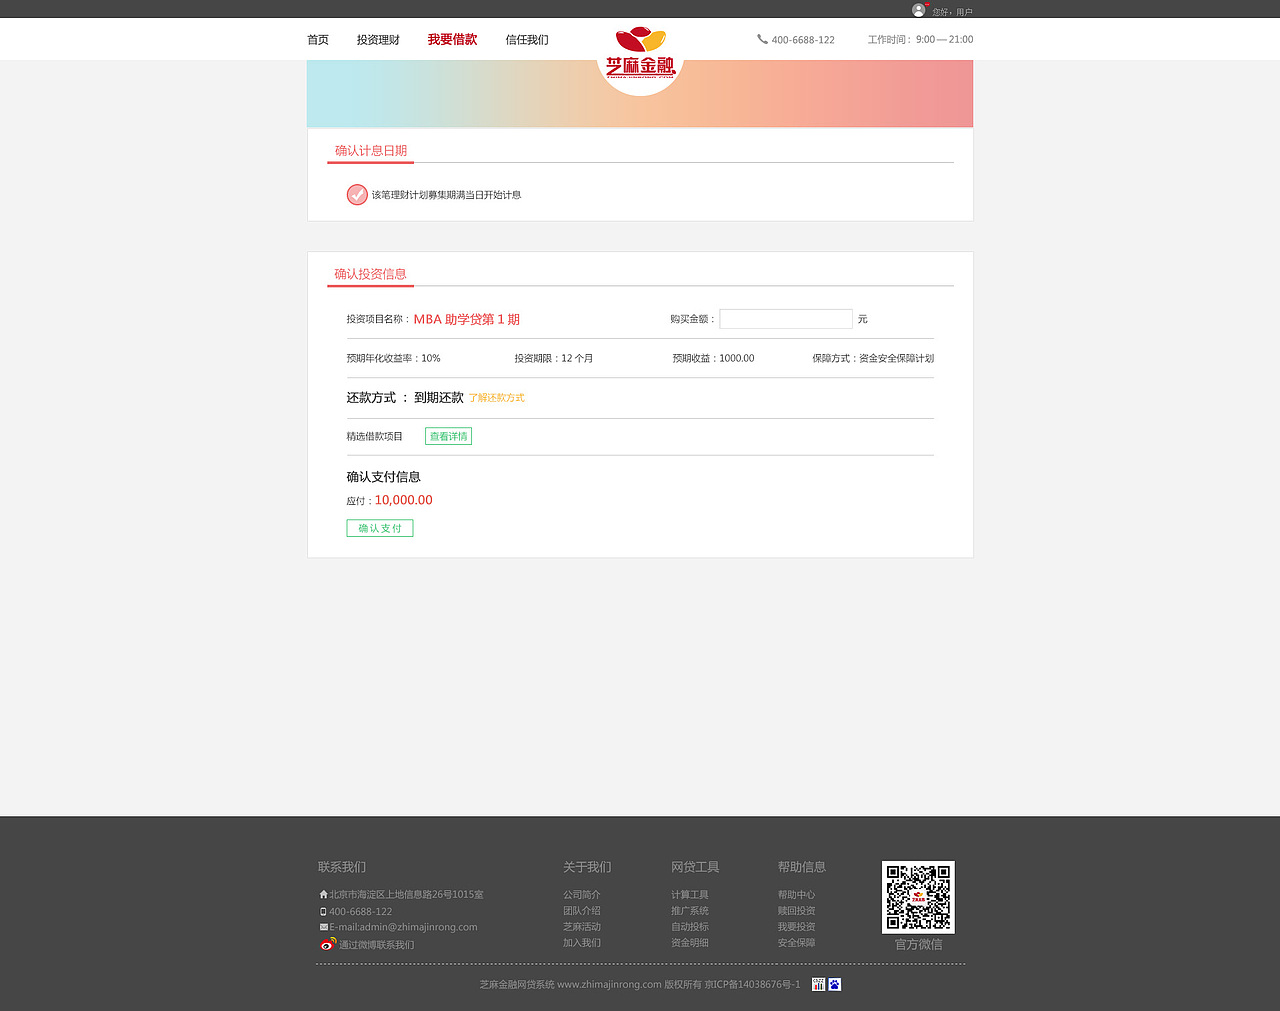Click the E-mail:admin@zhimajinrong.com address
The image size is (1280, 1011).
[404, 927]
